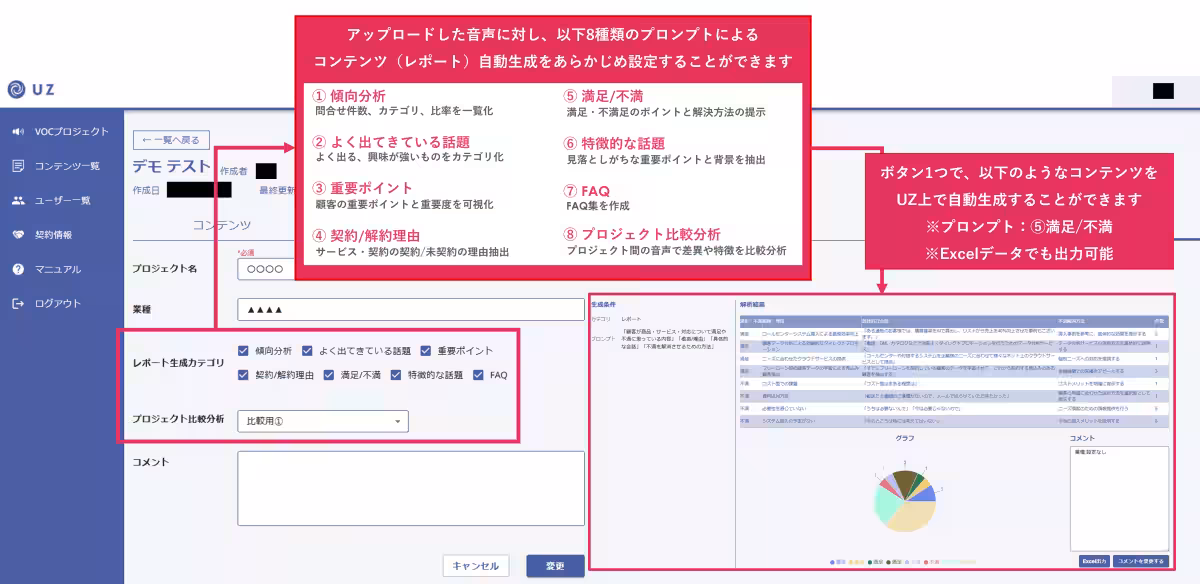Open the マニュアル help icon
Screen dimensions: 1200x584
pyautogui.click(x=18, y=269)
